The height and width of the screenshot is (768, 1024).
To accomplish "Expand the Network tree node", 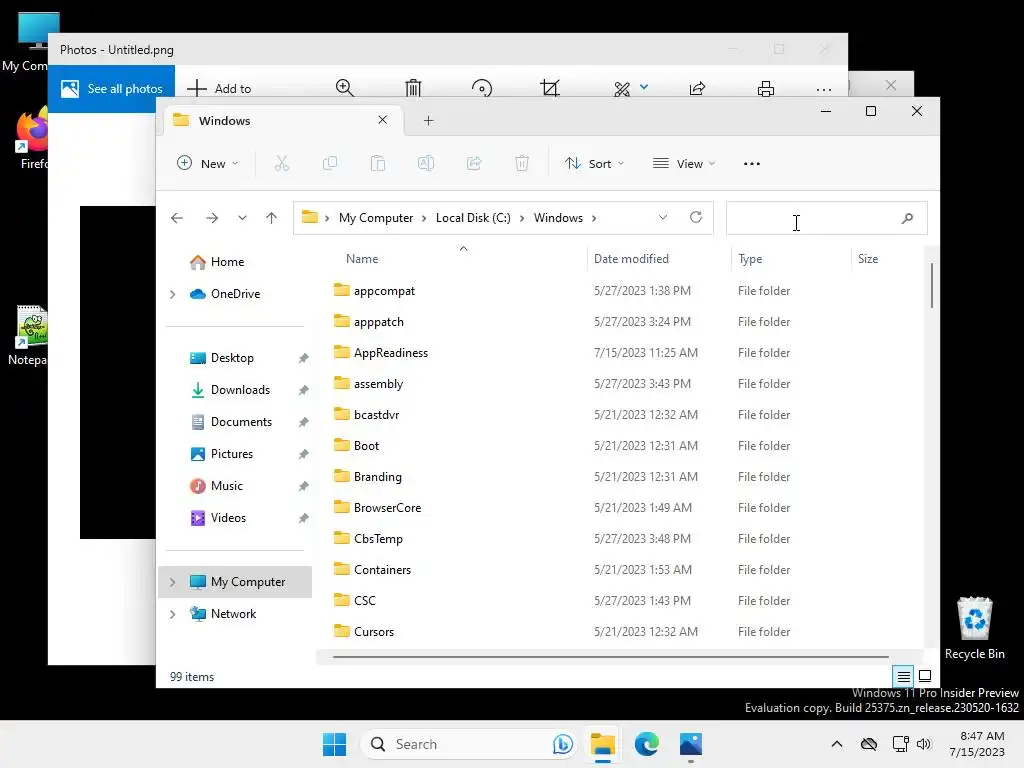I will (x=172, y=614).
